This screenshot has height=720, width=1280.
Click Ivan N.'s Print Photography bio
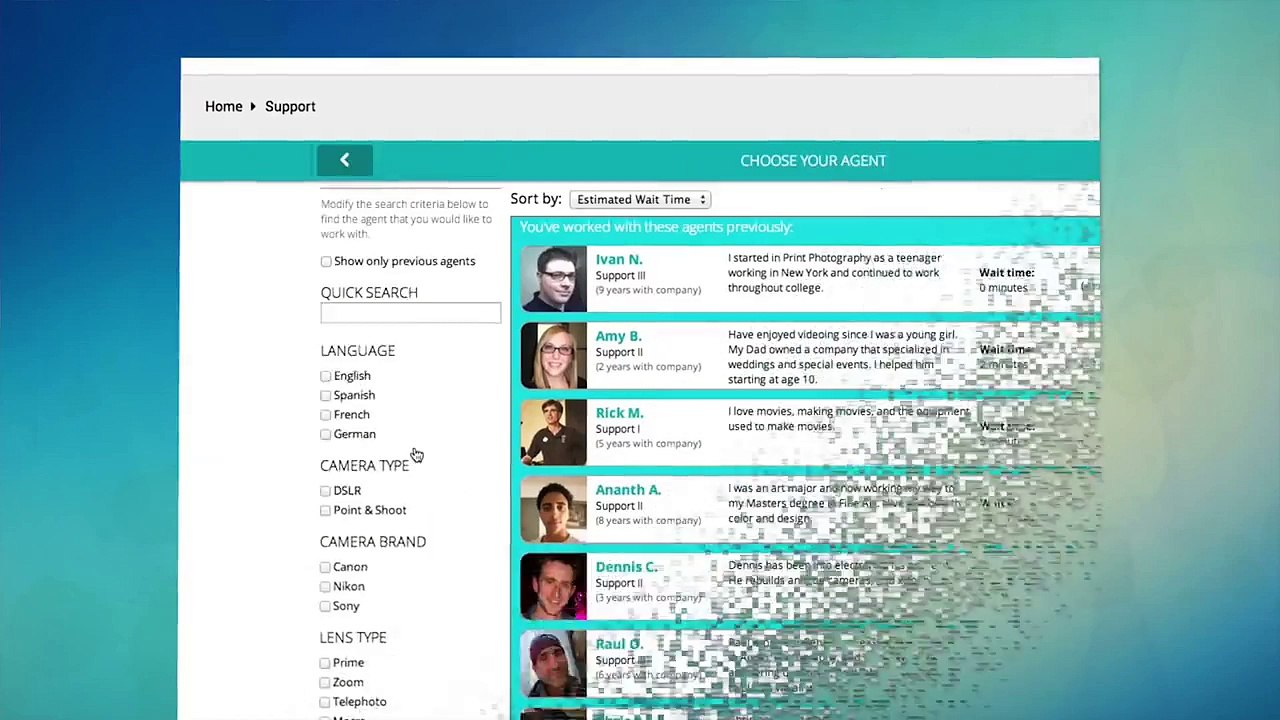(x=834, y=273)
